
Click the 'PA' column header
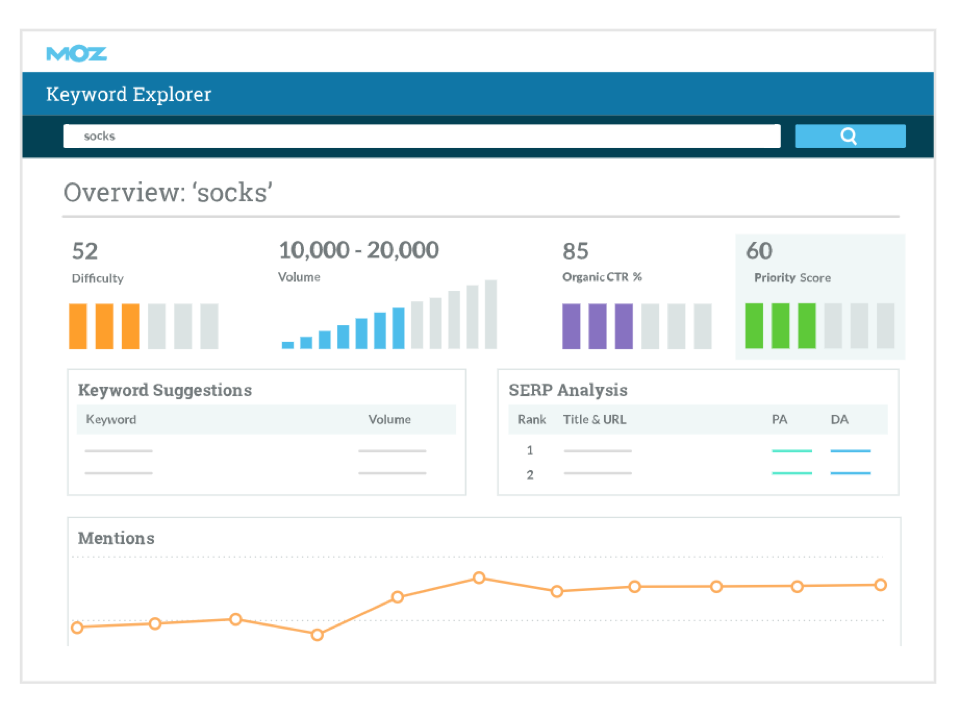point(780,419)
